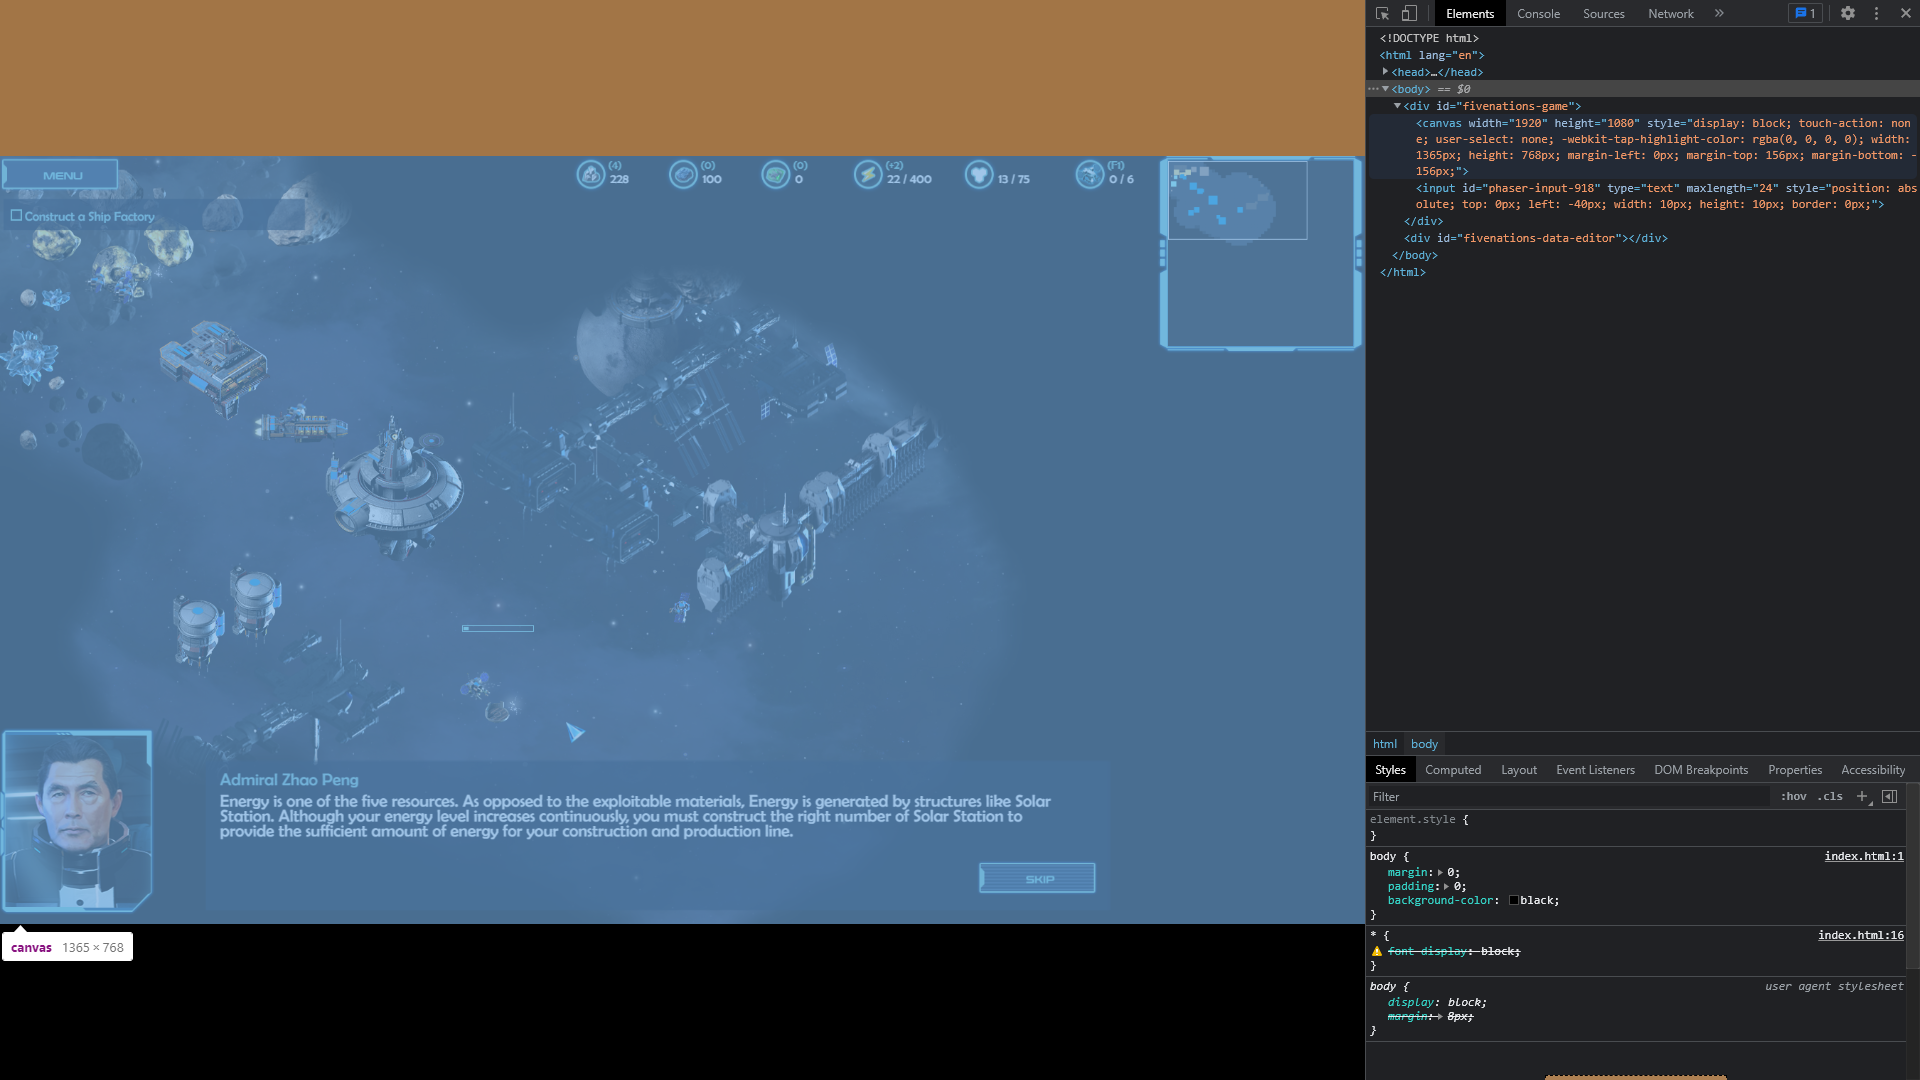The image size is (1920, 1080).
Task: Activate the inspect element picker icon
Action: pos(1382,14)
